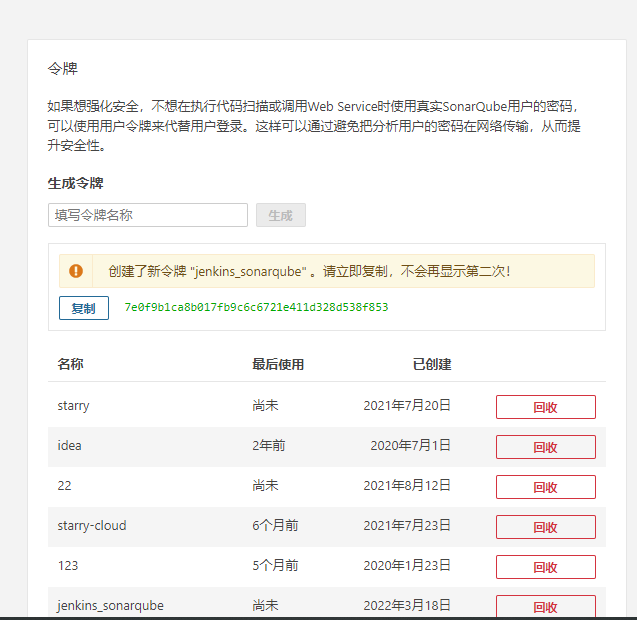This screenshot has width=637, height=620.
Task: Click the 生成 generate button
Action: (281, 215)
